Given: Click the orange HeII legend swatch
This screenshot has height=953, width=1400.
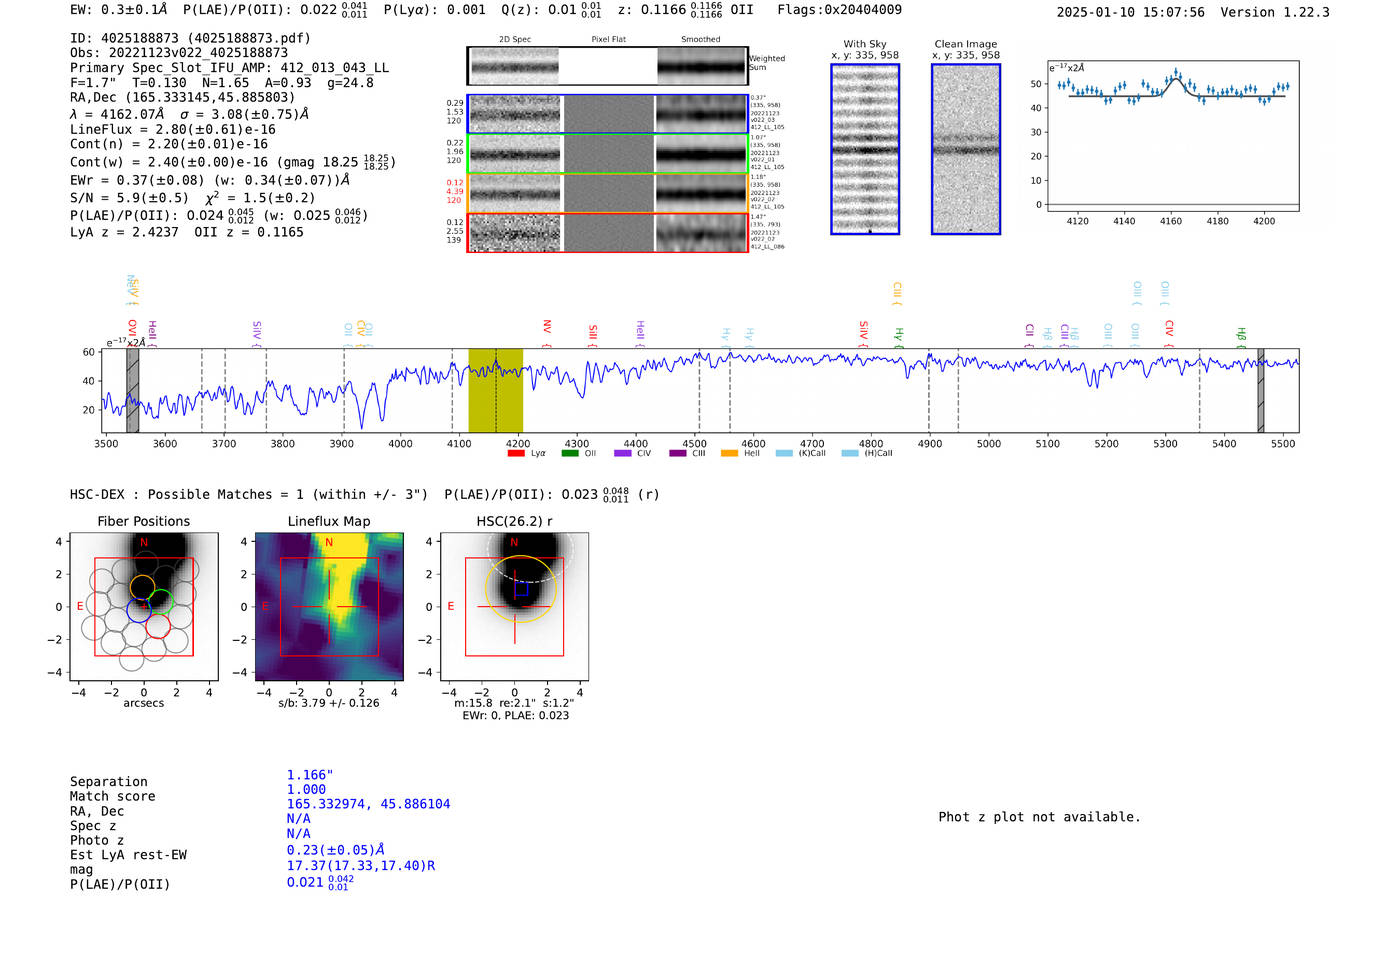Looking at the screenshot, I should tap(729, 453).
